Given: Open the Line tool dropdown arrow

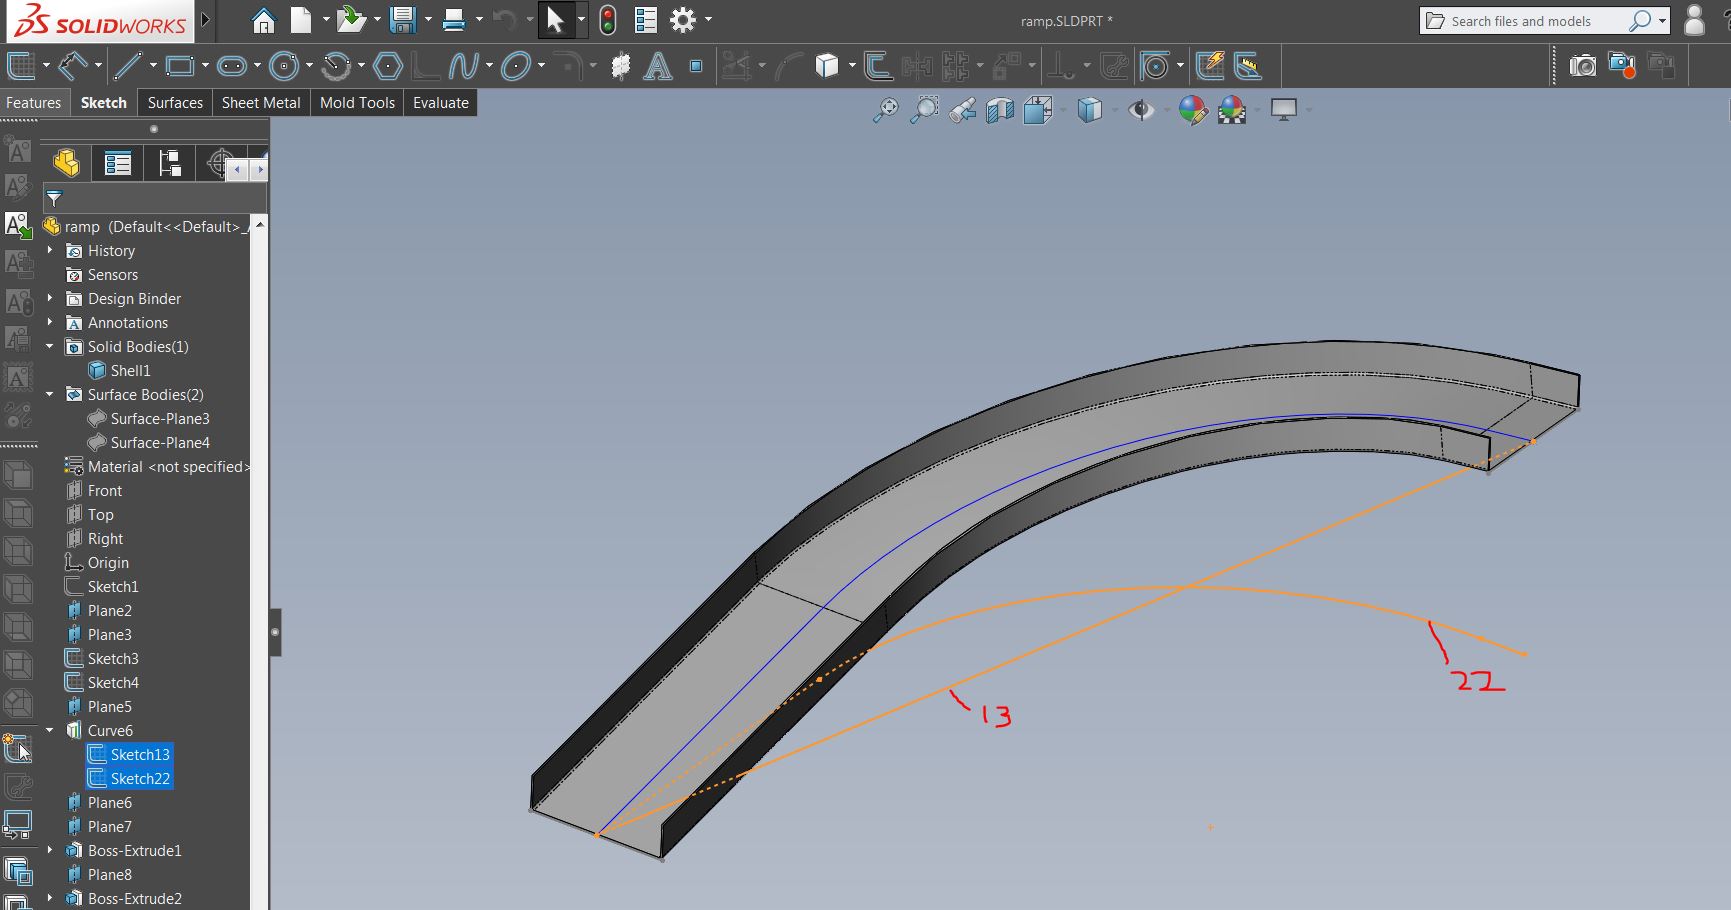Looking at the screenshot, I should point(153,67).
